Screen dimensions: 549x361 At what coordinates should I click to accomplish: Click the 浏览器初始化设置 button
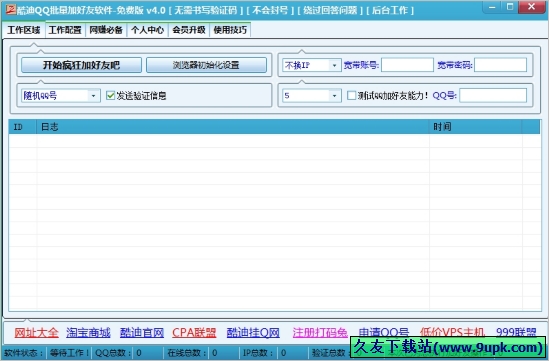coord(206,65)
